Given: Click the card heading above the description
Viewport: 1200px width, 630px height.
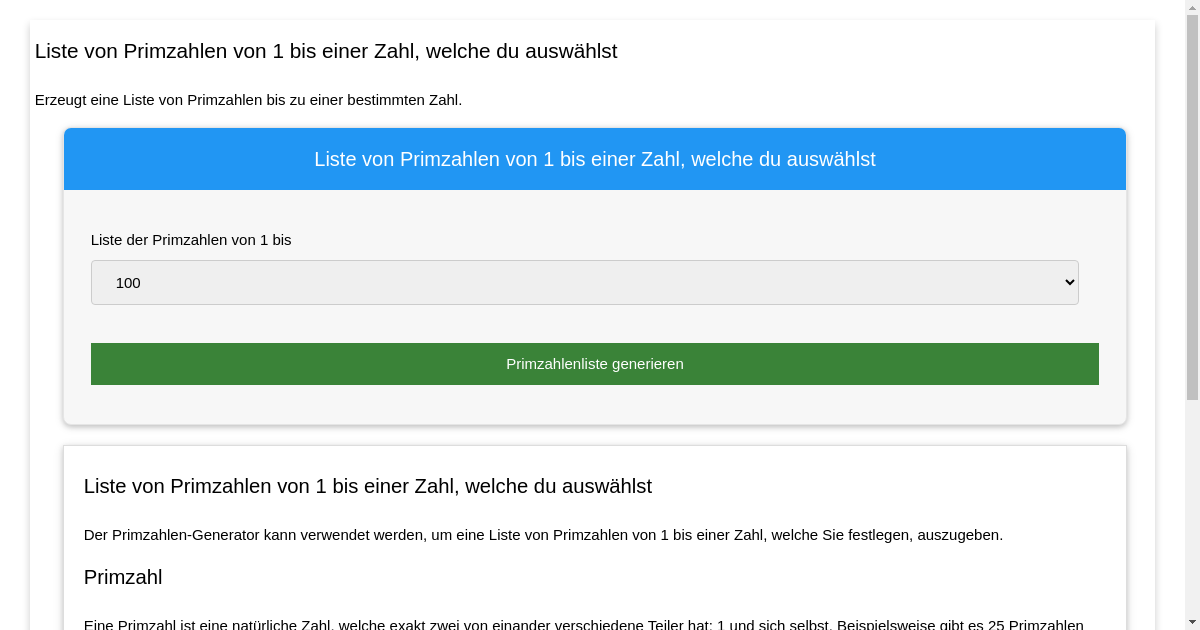Looking at the screenshot, I should (x=368, y=486).
